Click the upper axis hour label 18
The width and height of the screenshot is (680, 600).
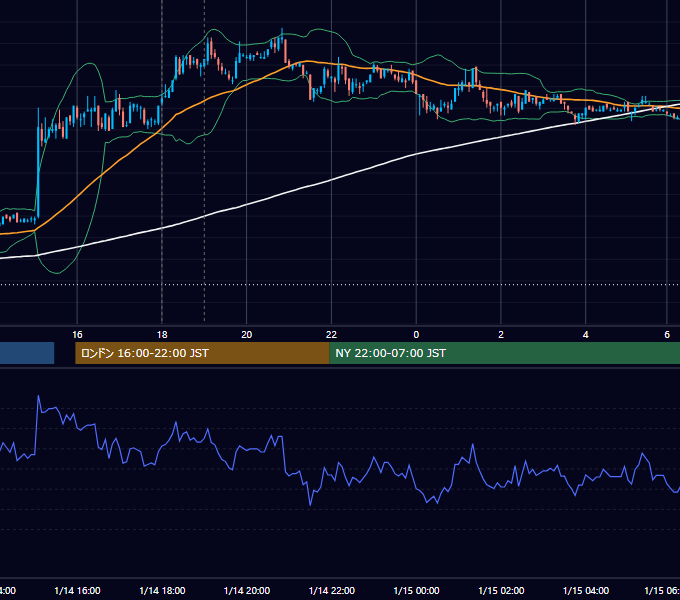[162, 335]
